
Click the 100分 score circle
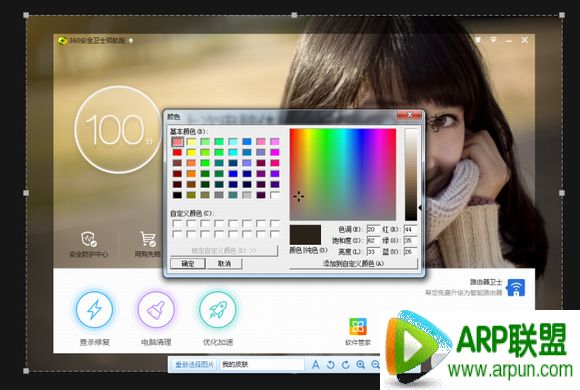[x=118, y=130]
